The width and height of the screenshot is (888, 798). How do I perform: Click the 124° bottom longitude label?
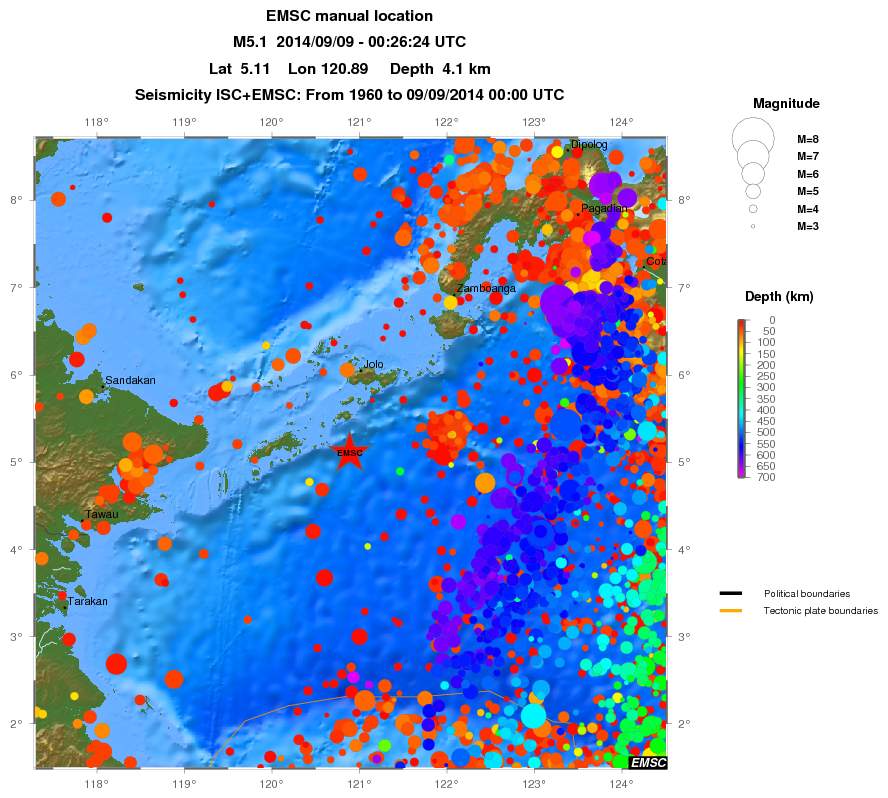pyautogui.click(x=622, y=784)
